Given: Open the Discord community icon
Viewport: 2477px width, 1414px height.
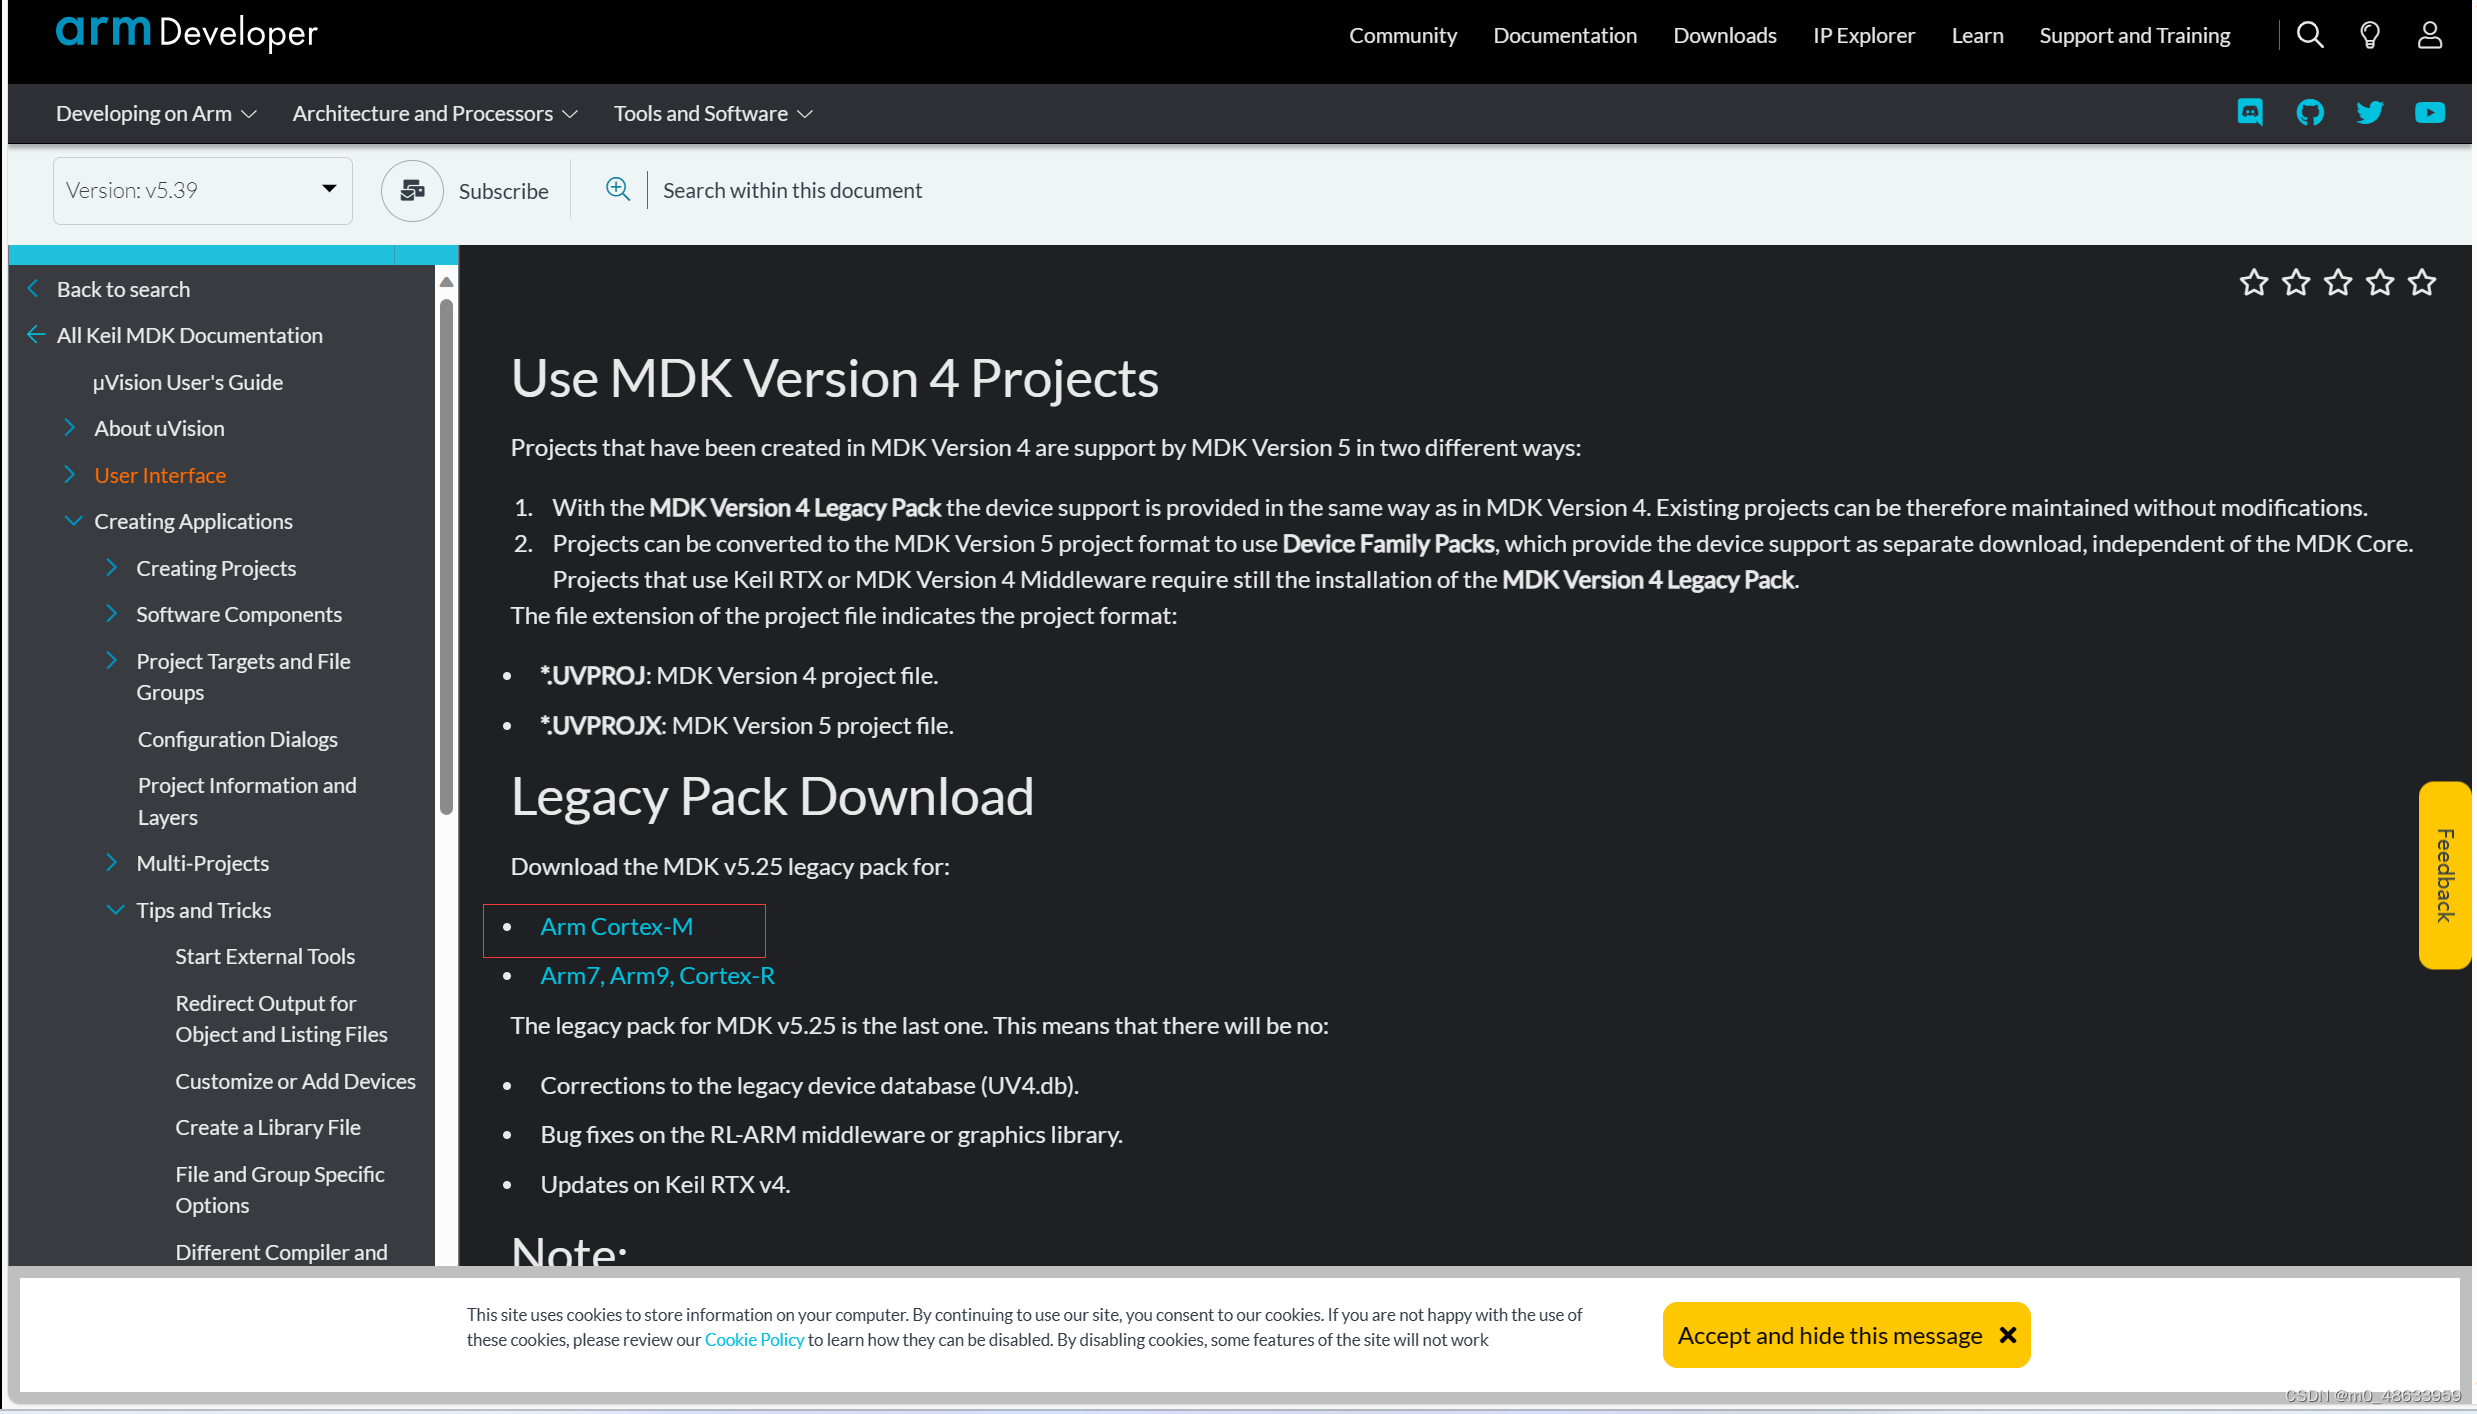Looking at the screenshot, I should tap(2250, 112).
